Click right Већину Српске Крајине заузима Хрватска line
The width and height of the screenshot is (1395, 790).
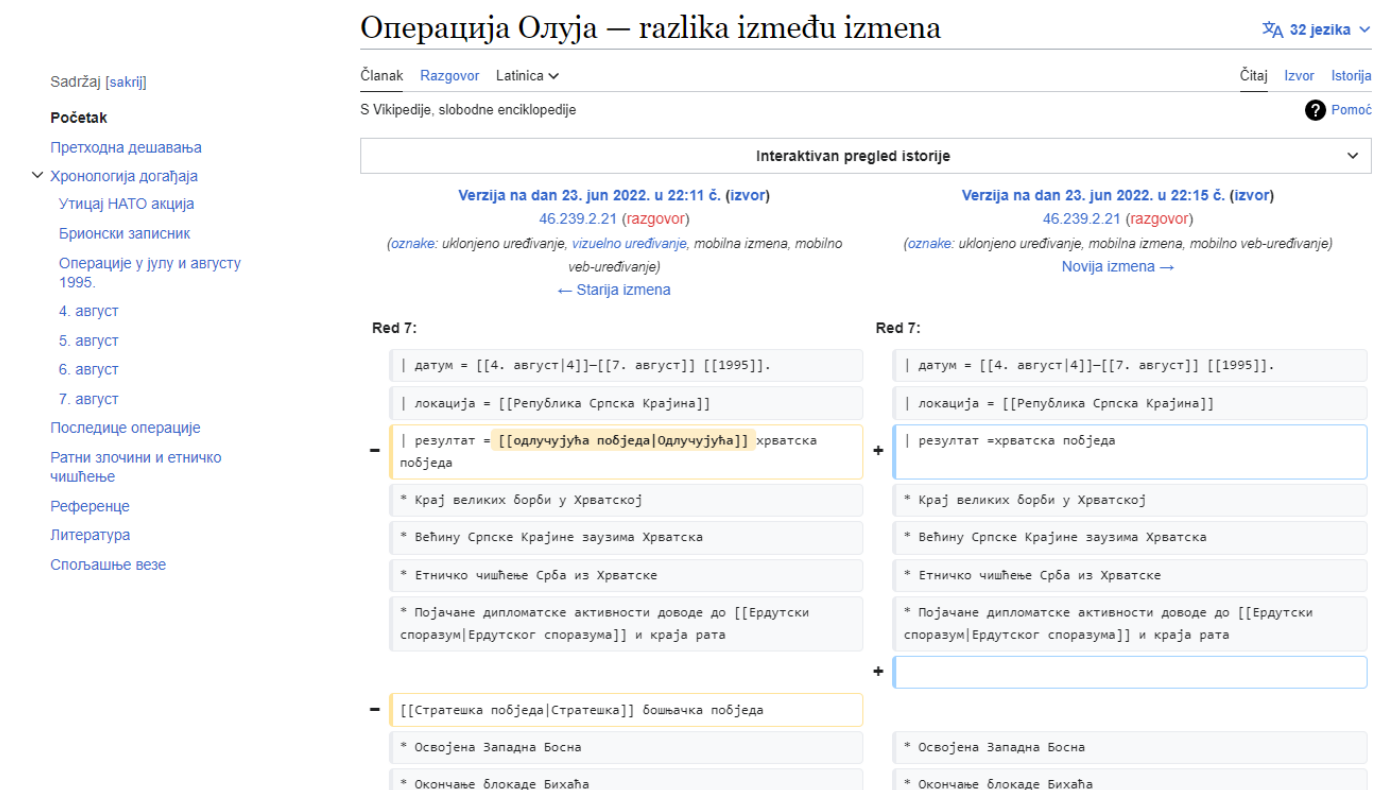click(1130, 537)
